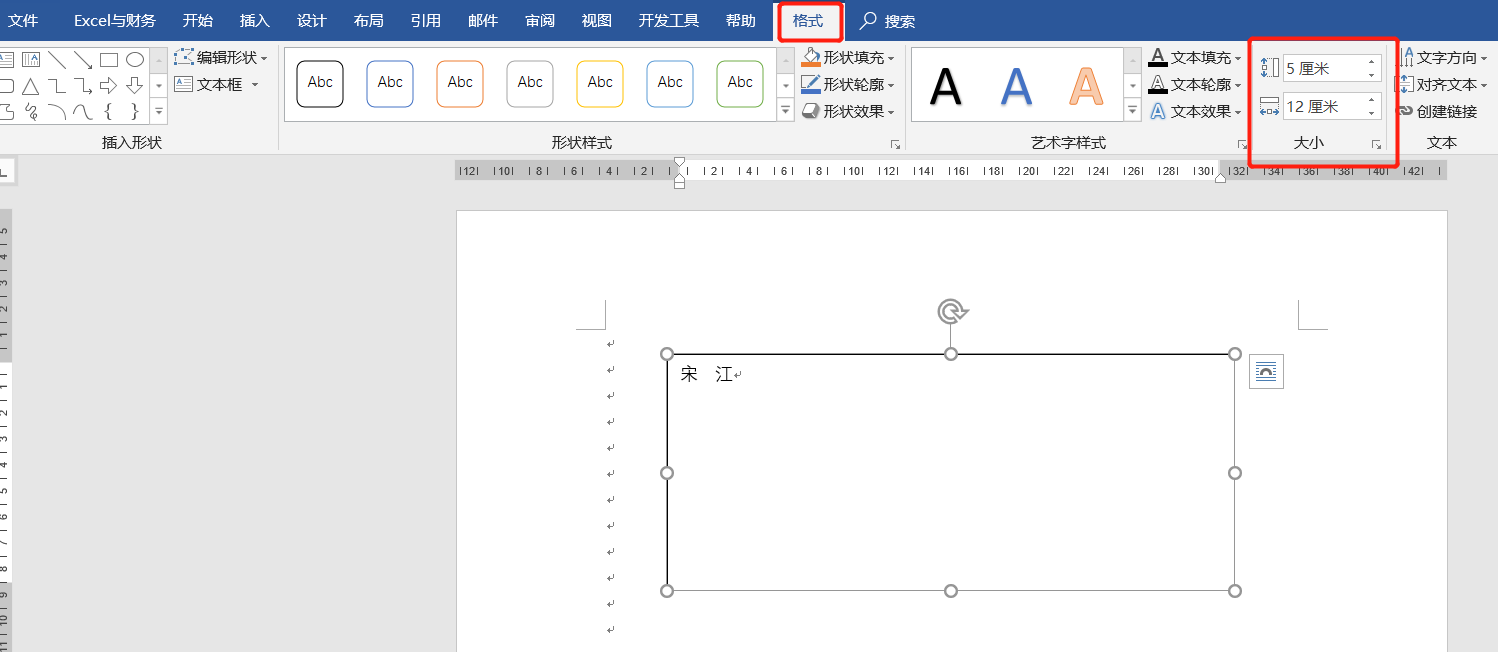Select the 格式 tab
1498x652 pixels.
808,21
